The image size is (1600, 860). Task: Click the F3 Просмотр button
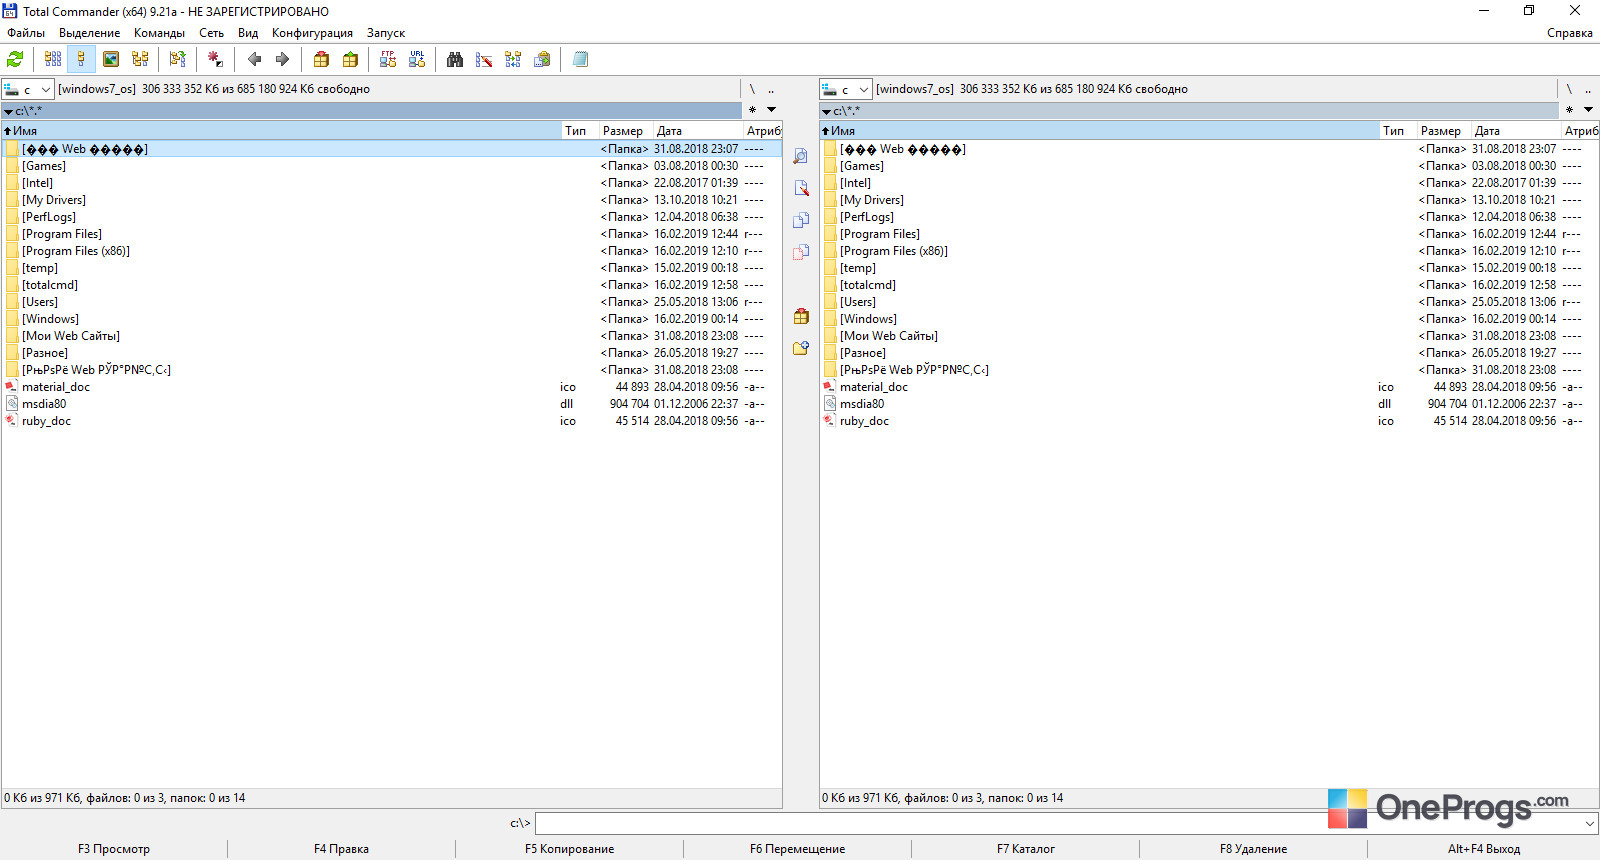point(114,849)
